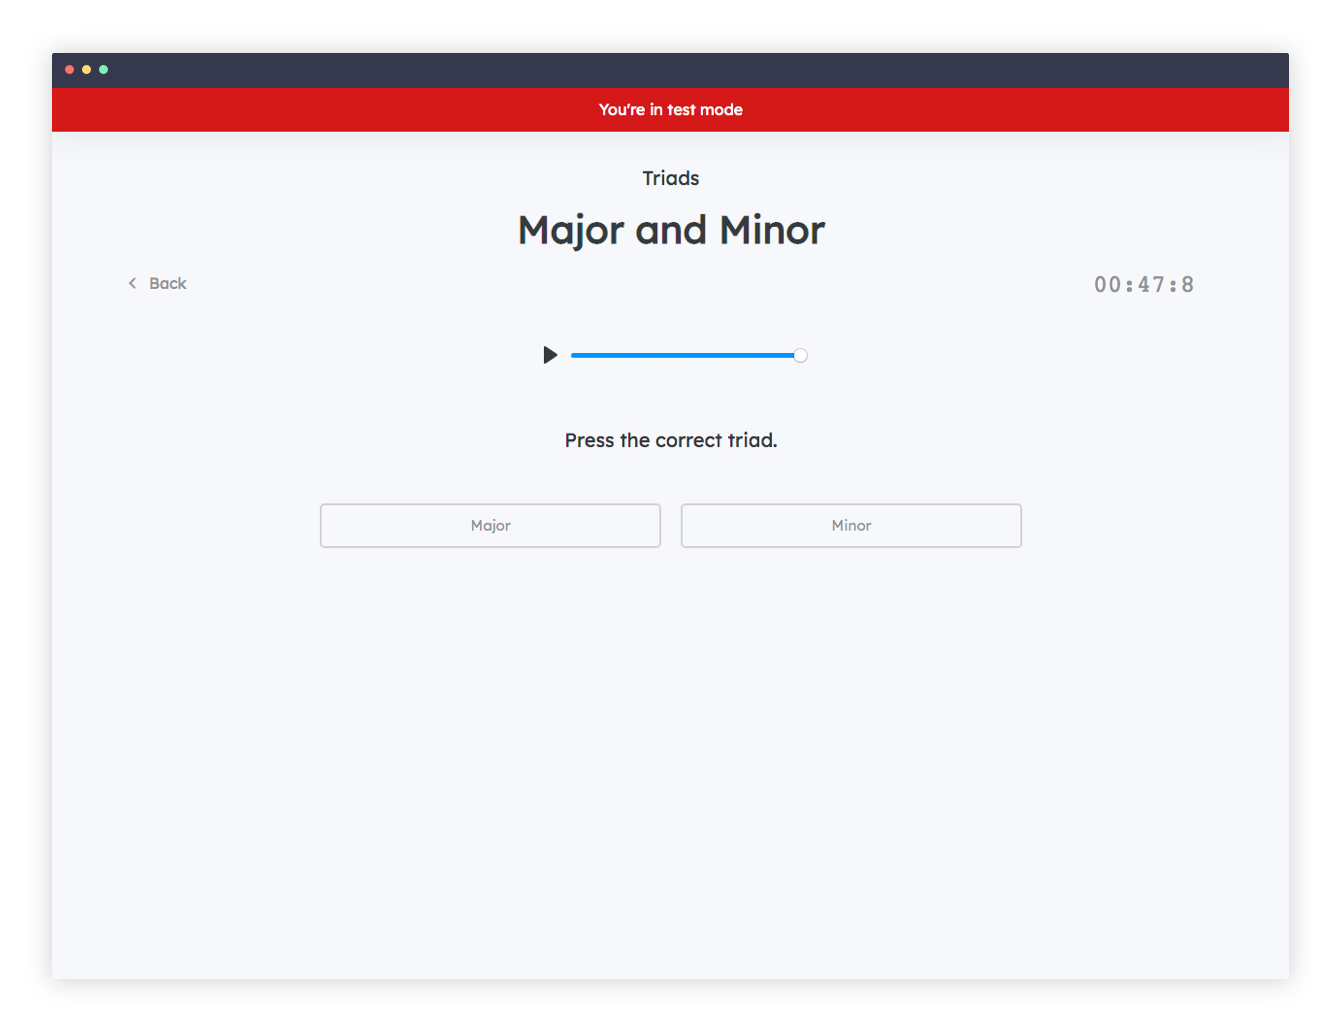Screen dimensions: 1340x1027
Task: Click the 00:47:8 countdown timer
Action: tap(1144, 285)
